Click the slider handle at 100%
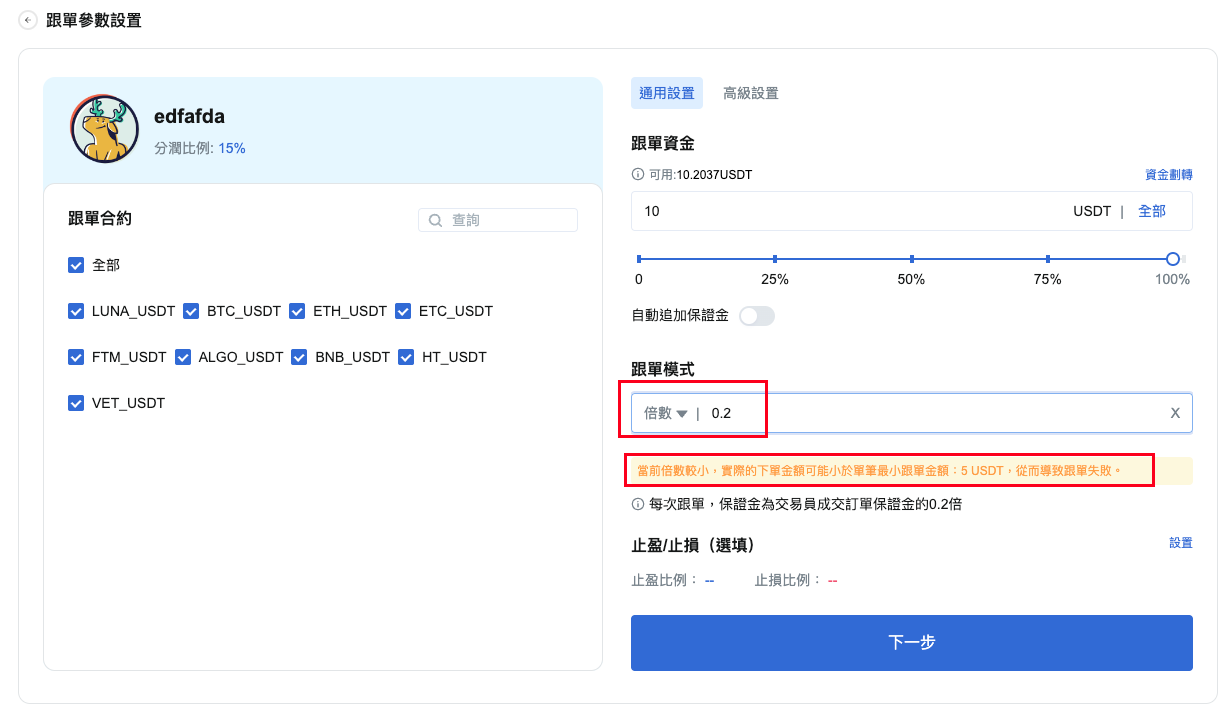 pyautogui.click(x=1173, y=259)
